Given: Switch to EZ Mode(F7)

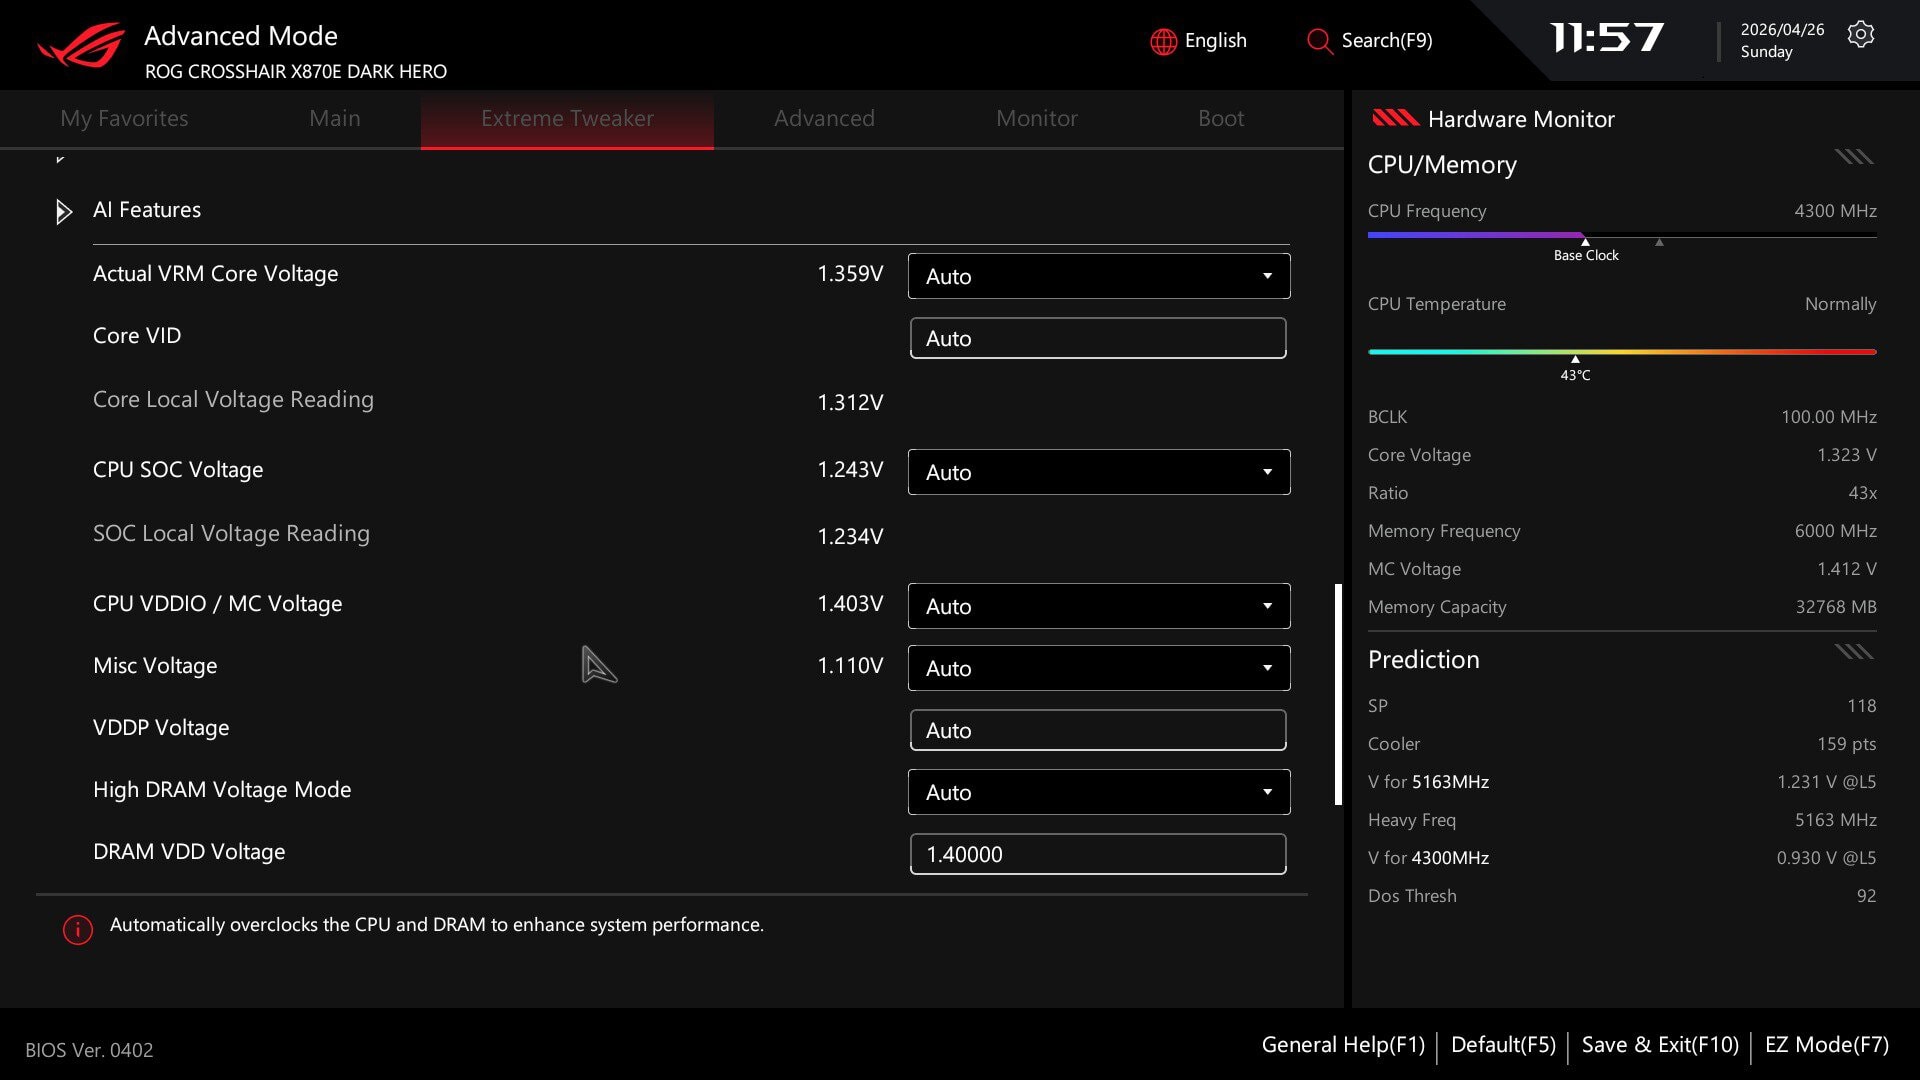Looking at the screenshot, I should pos(1826,1045).
